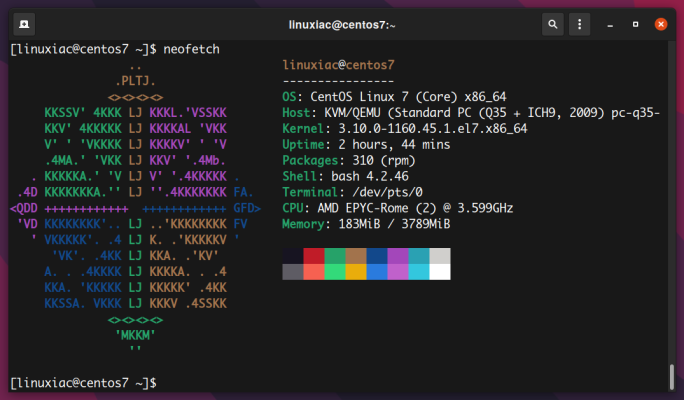The height and width of the screenshot is (400, 684).
Task: Open the terminal search
Action: pos(553,24)
